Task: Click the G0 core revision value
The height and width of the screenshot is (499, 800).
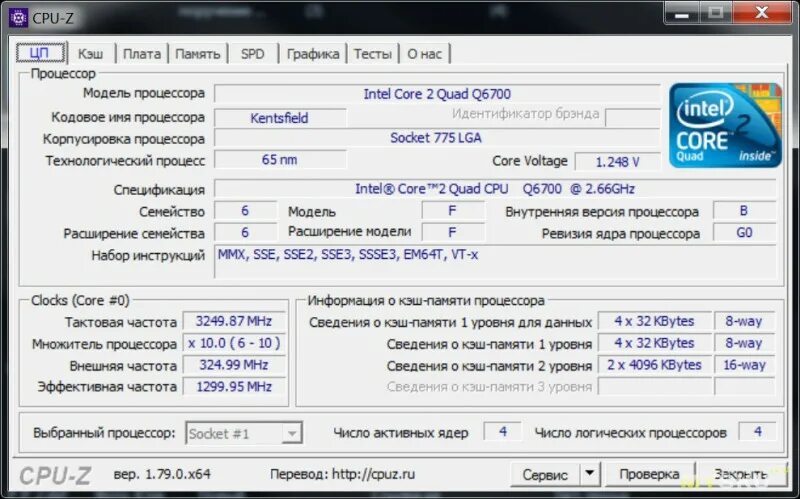Action: pos(744,233)
